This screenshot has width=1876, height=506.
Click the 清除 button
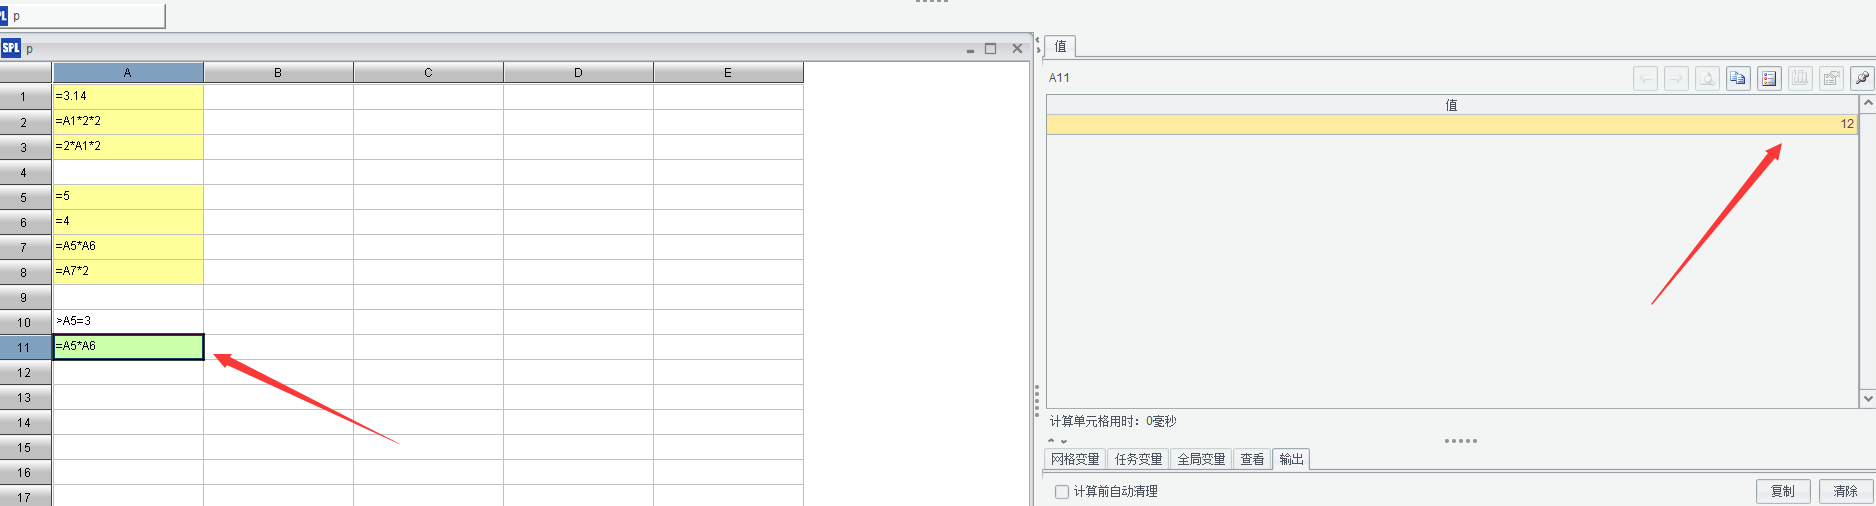[x=1846, y=491]
